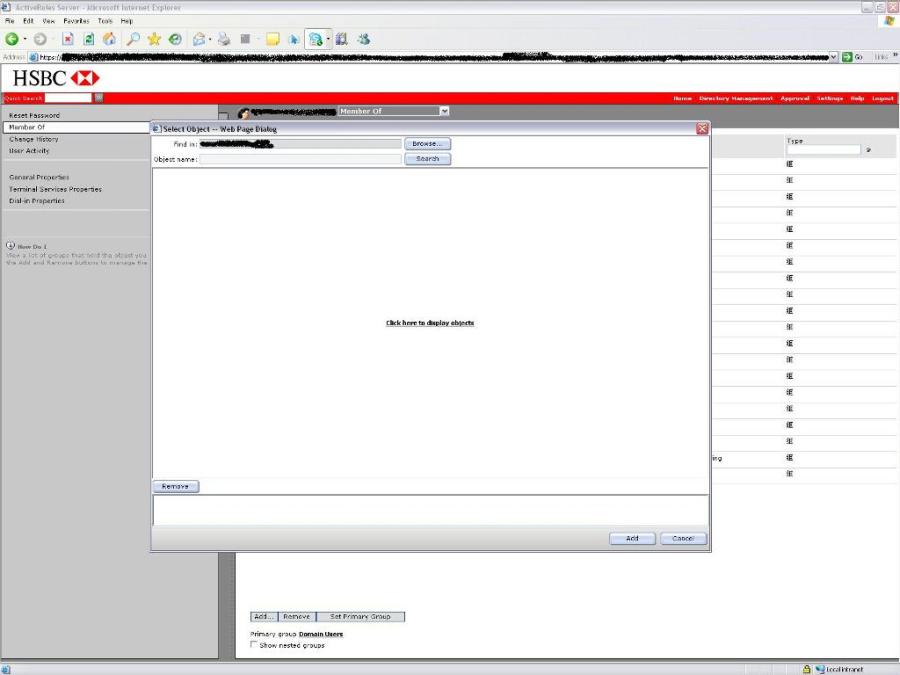Open the Member Of dropdown in header
900x675 pixels.
(444, 111)
